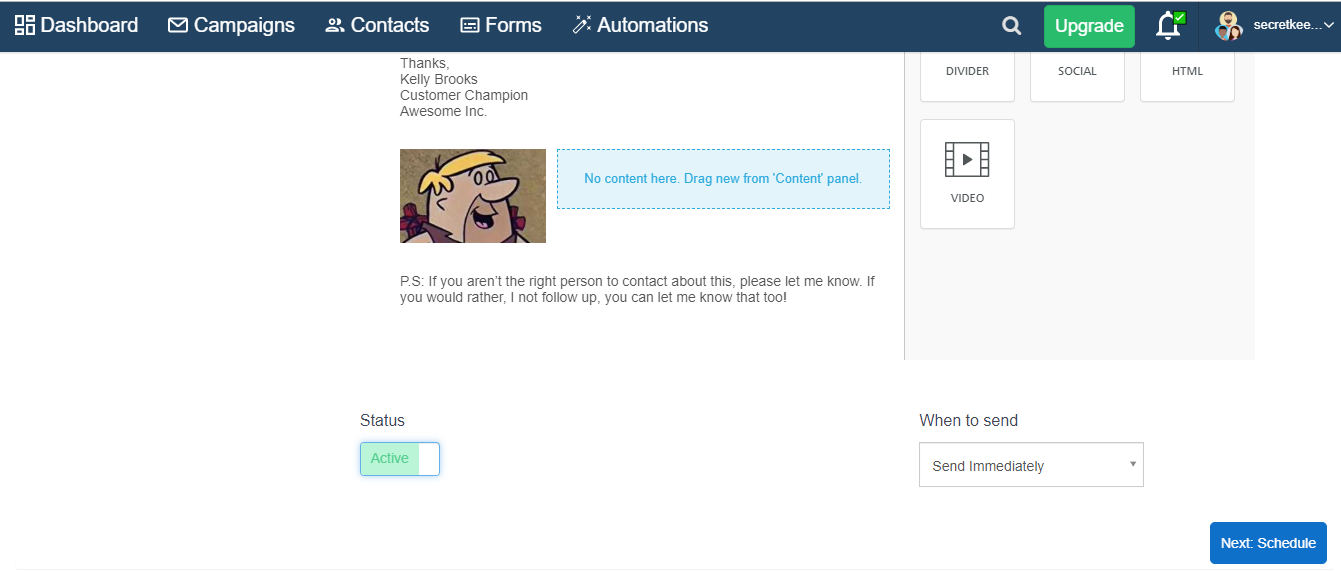The height and width of the screenshot is (572, 1341).
Task: Click the Next: Schedule button
Action: (1268, 543)
